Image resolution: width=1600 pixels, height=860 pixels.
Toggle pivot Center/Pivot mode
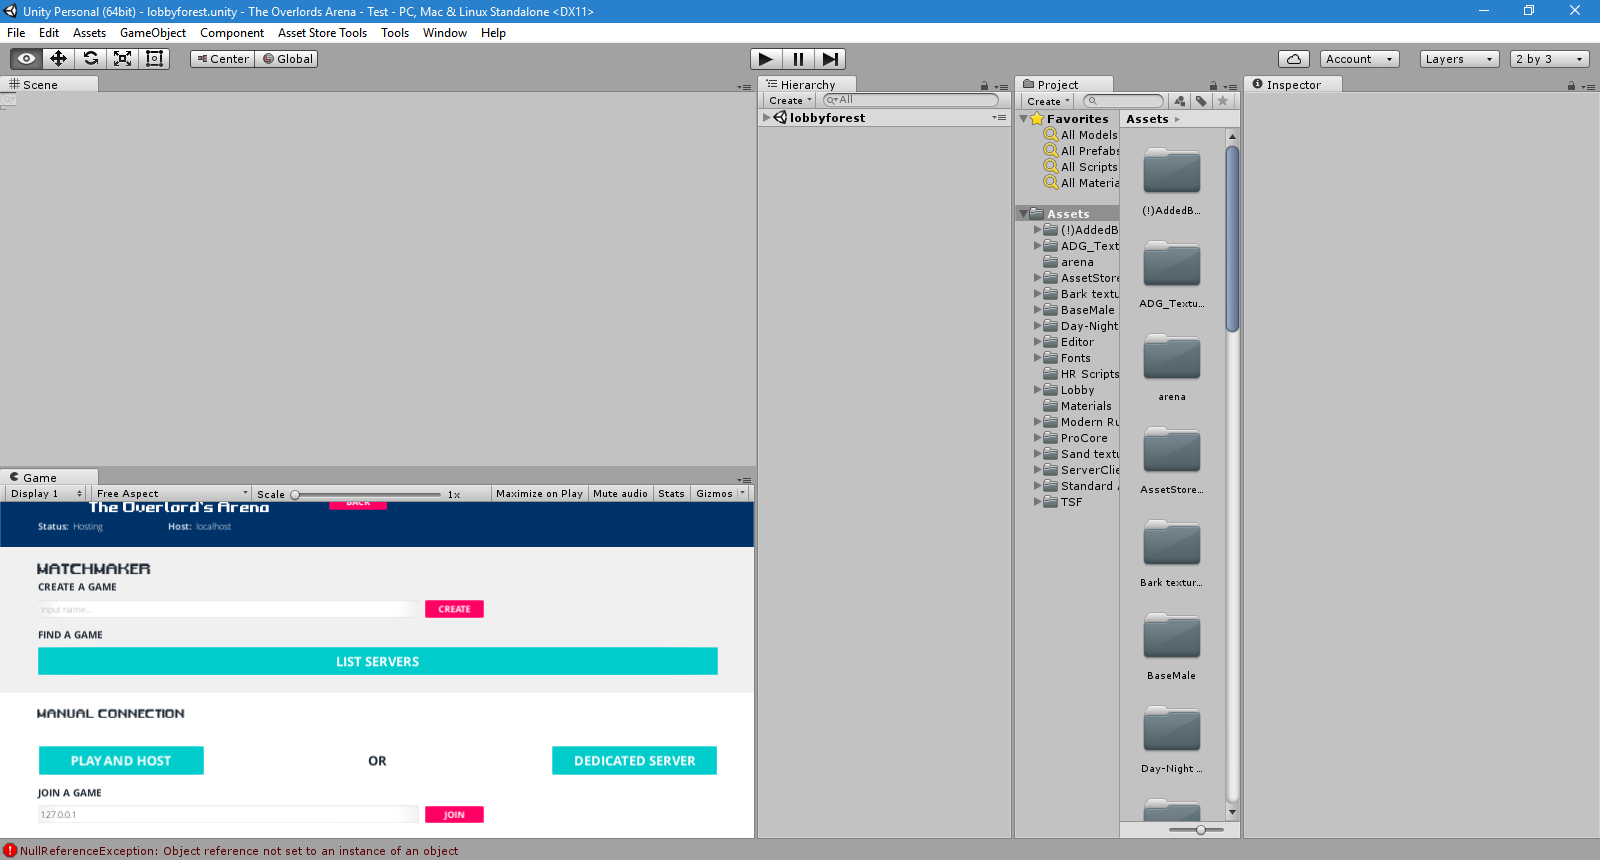coord(223,59)
